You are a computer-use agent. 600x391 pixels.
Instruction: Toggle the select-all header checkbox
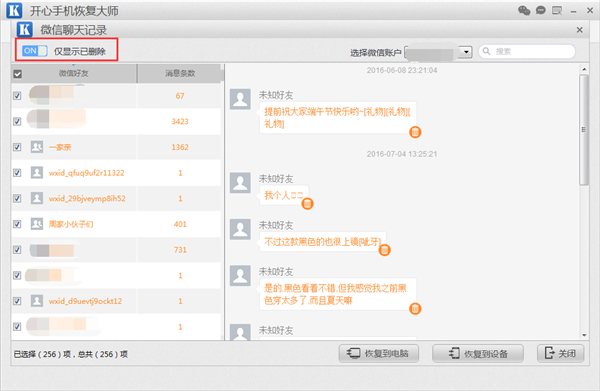[x=18, y=73]
